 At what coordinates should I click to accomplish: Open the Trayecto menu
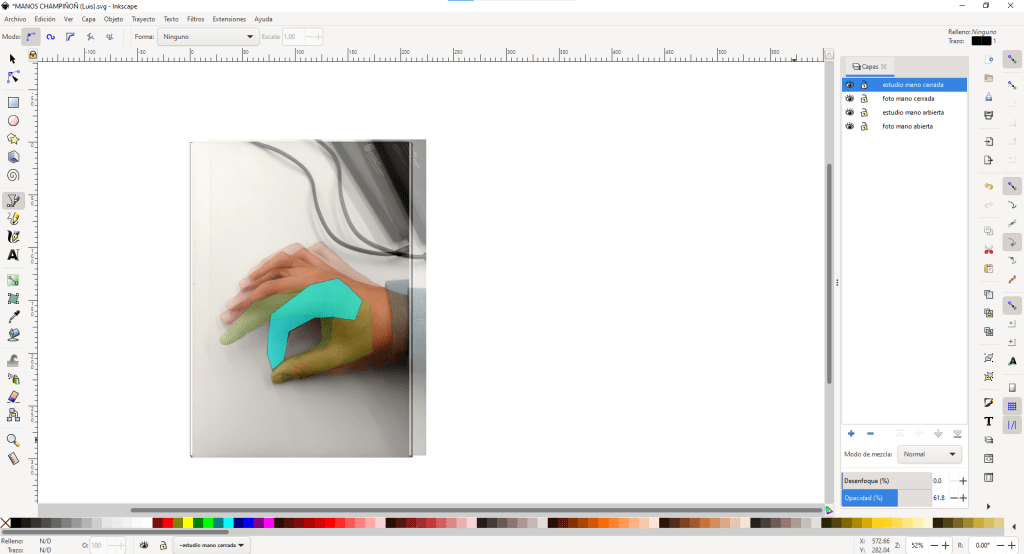[x=143, y=19]
